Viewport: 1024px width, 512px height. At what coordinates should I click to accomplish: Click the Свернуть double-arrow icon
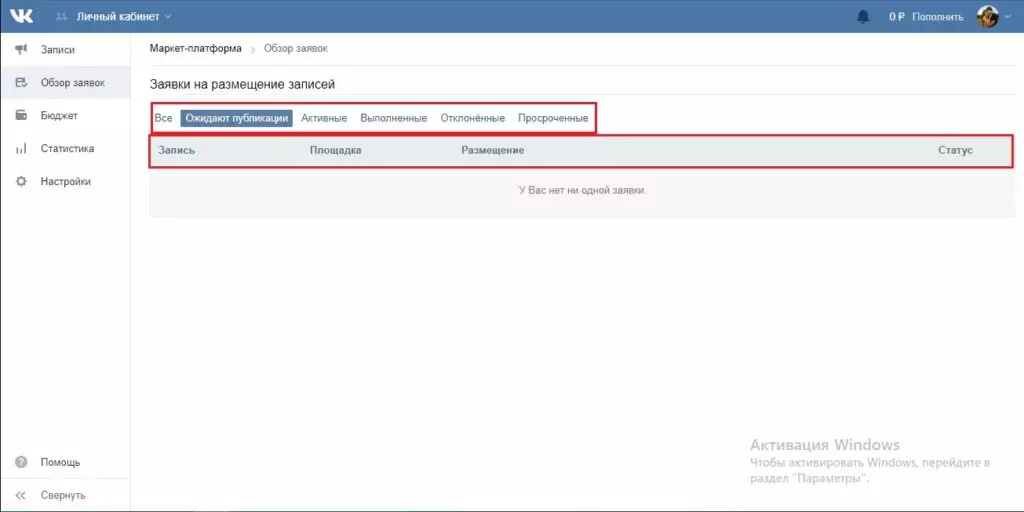coord(21,496)
